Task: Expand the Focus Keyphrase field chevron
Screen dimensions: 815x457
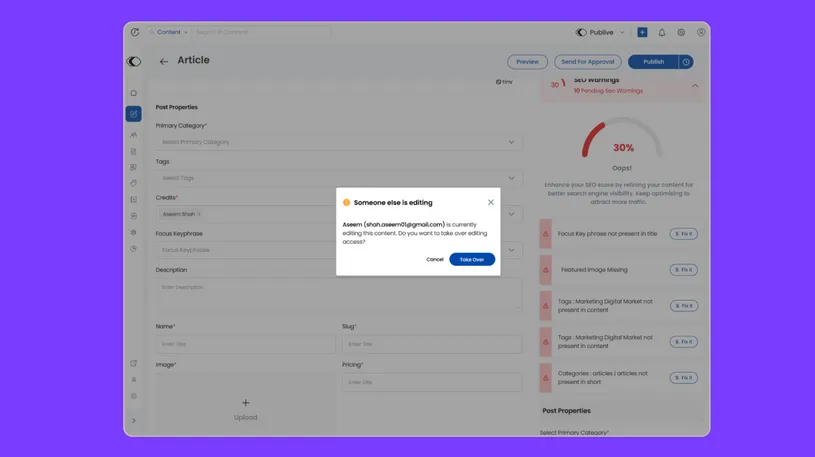Action: pyautogui.click(x=511, y=250)
